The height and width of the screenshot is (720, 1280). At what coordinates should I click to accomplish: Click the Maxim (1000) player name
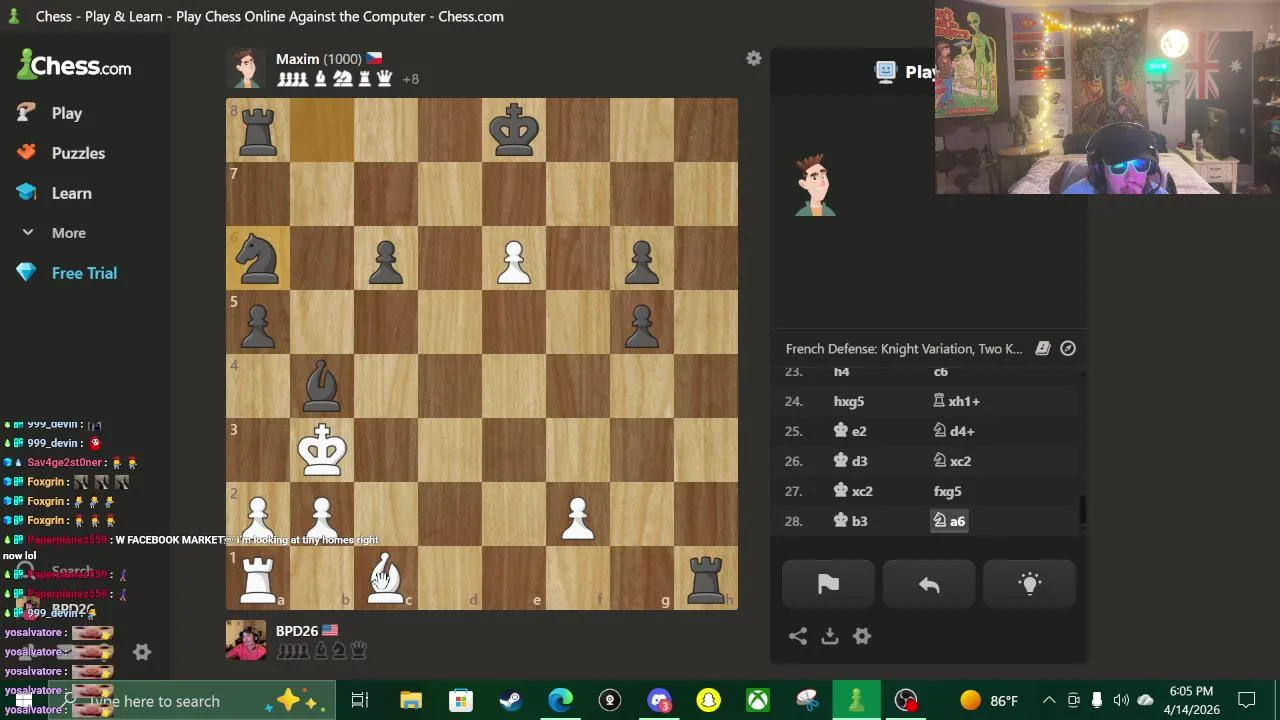pos(319,59)
